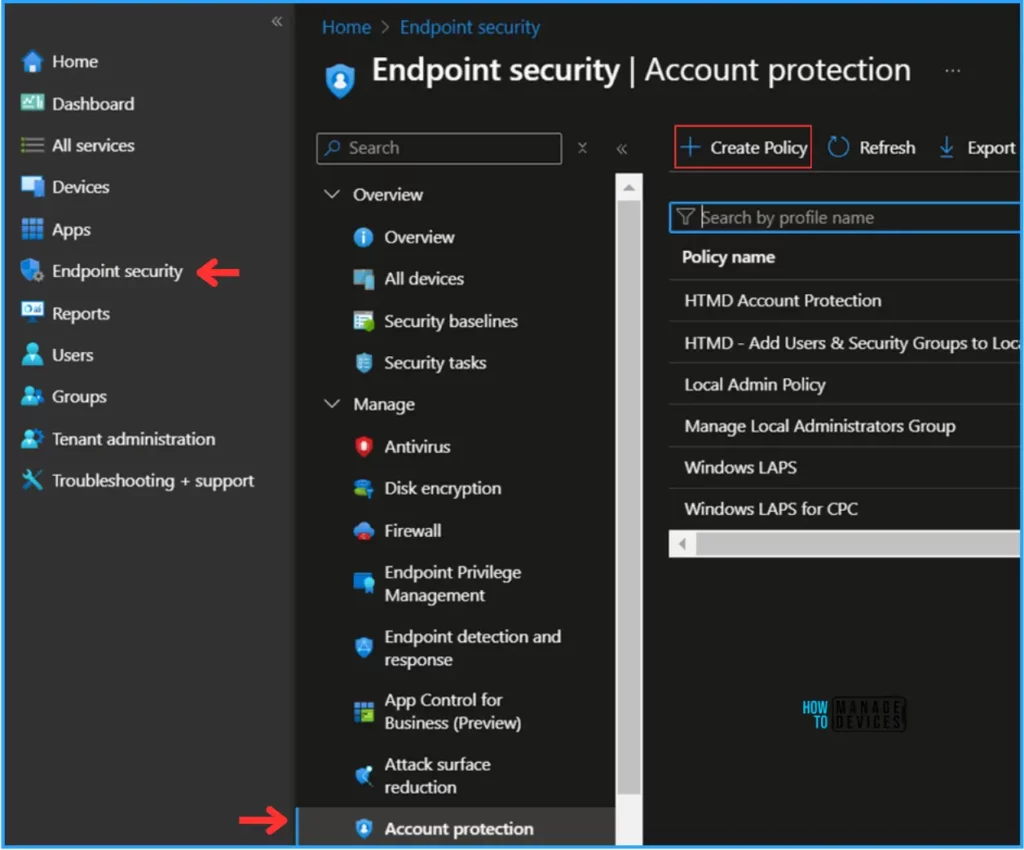Open the Windows LAPS policy
This screenshot has height=850, width=1024.
point(740,467)
